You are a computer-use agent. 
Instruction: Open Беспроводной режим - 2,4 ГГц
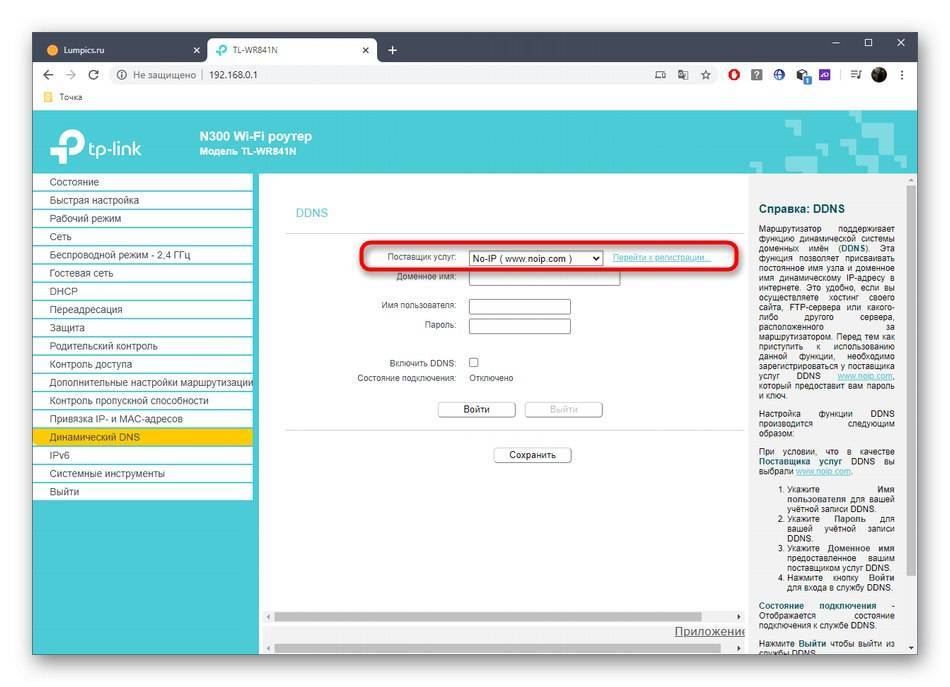coord(142,254)
